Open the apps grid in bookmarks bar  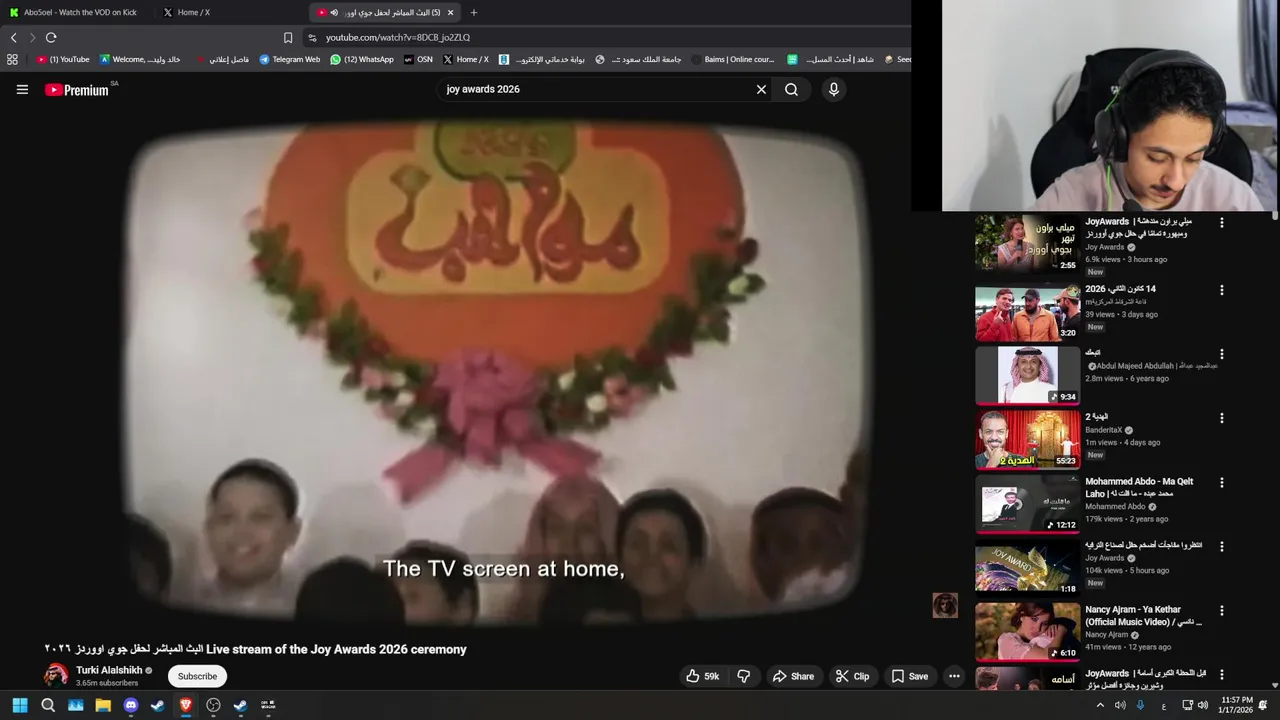12,59
